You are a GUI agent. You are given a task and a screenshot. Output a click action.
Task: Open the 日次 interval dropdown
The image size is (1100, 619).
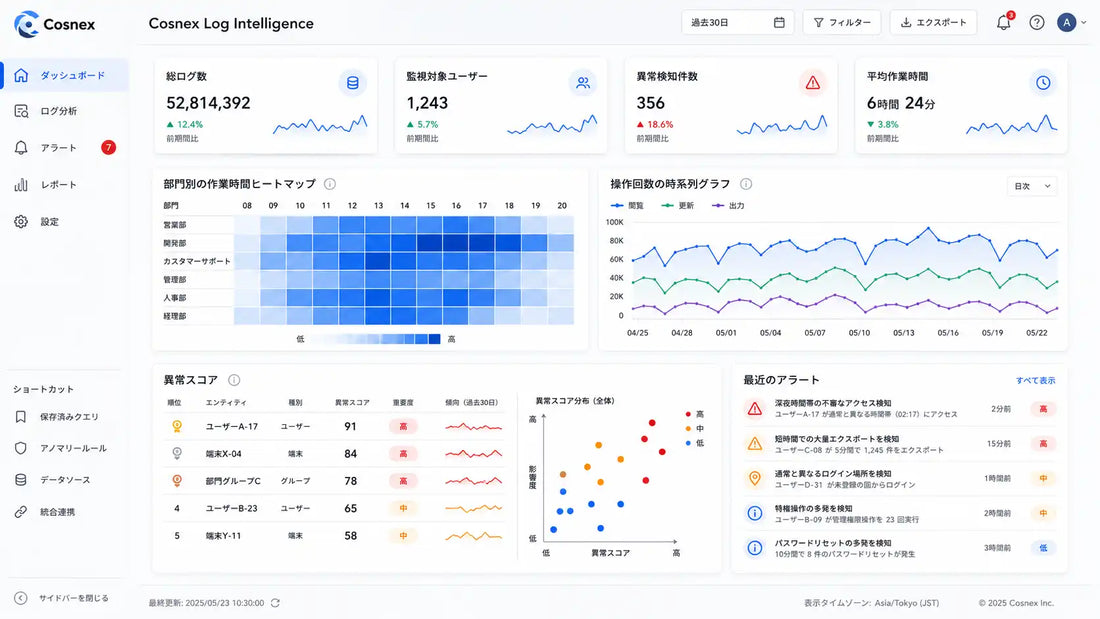(x=1032, y=186)
